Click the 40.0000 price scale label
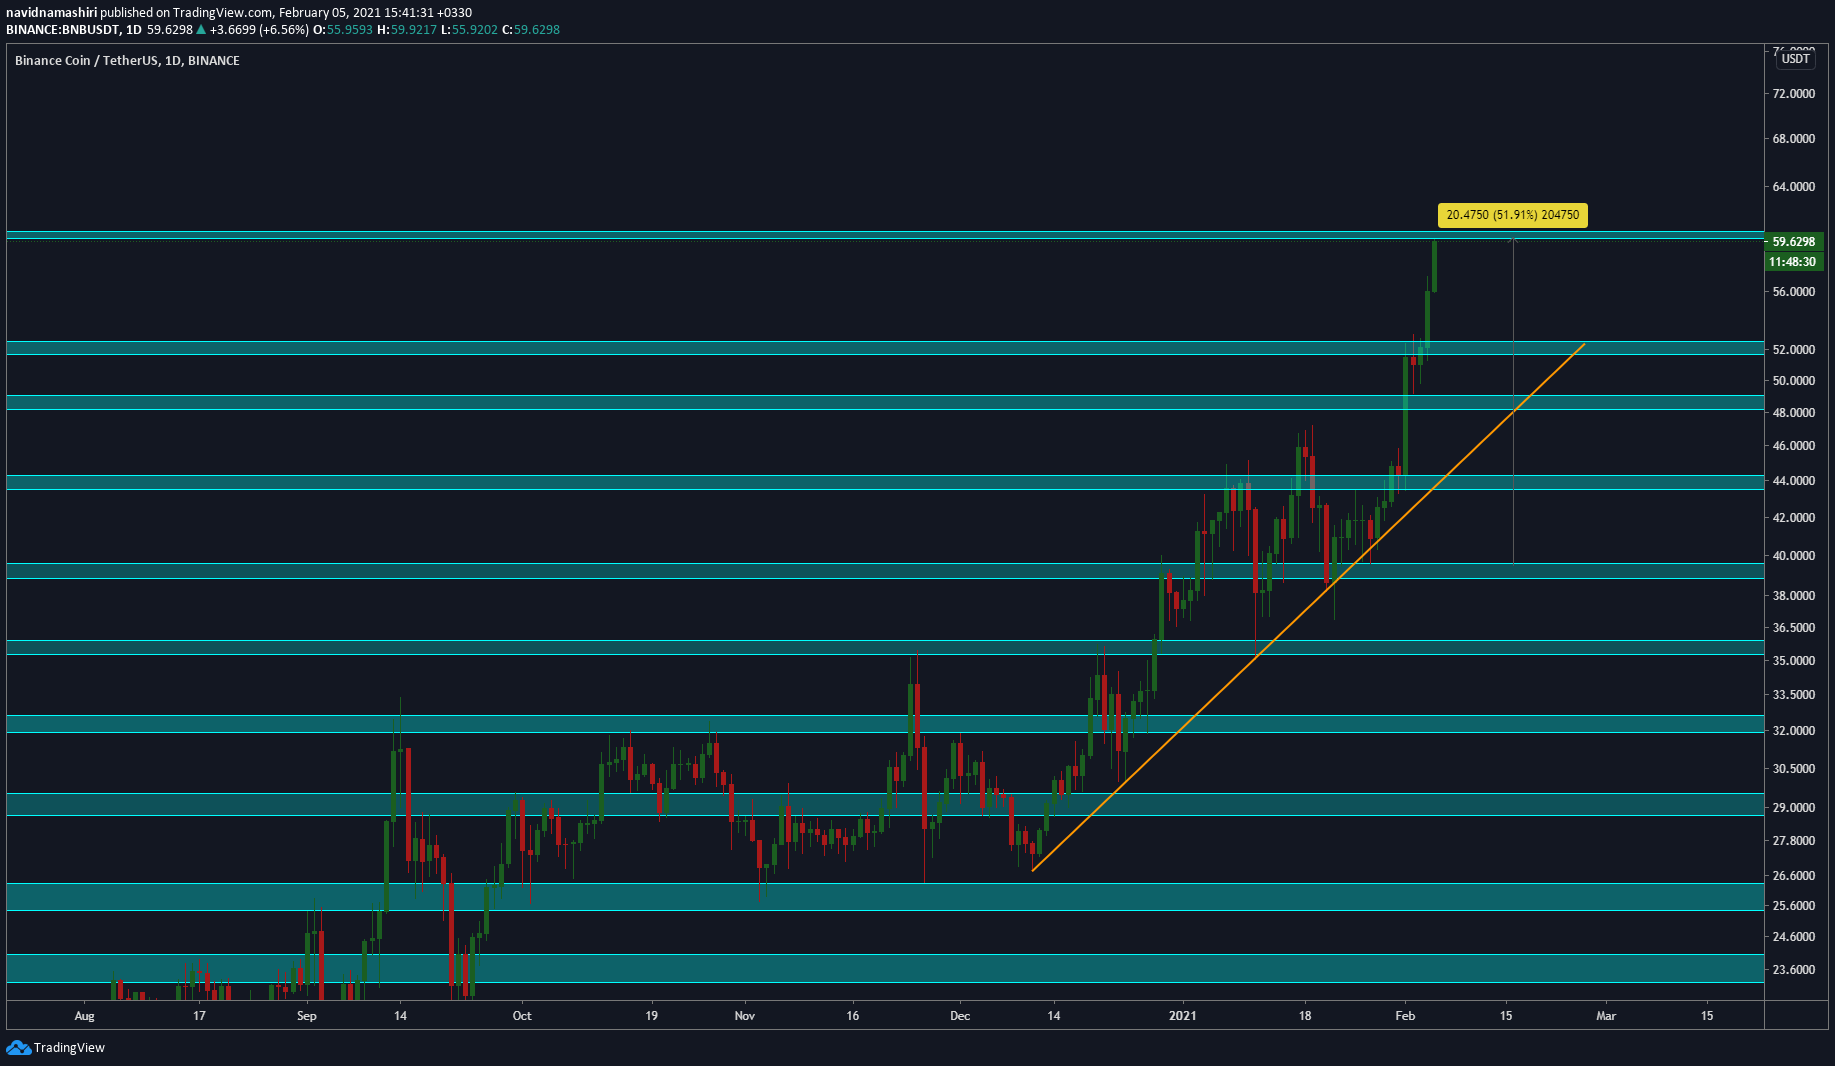Viewport: 1835px width, 1066px height. [1793, 556]
